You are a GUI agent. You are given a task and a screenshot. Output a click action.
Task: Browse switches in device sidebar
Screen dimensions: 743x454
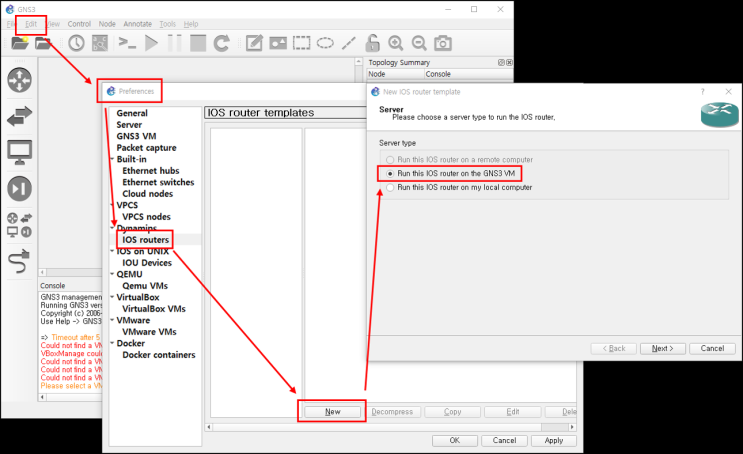pyautogui.click(x=19, y=116)
